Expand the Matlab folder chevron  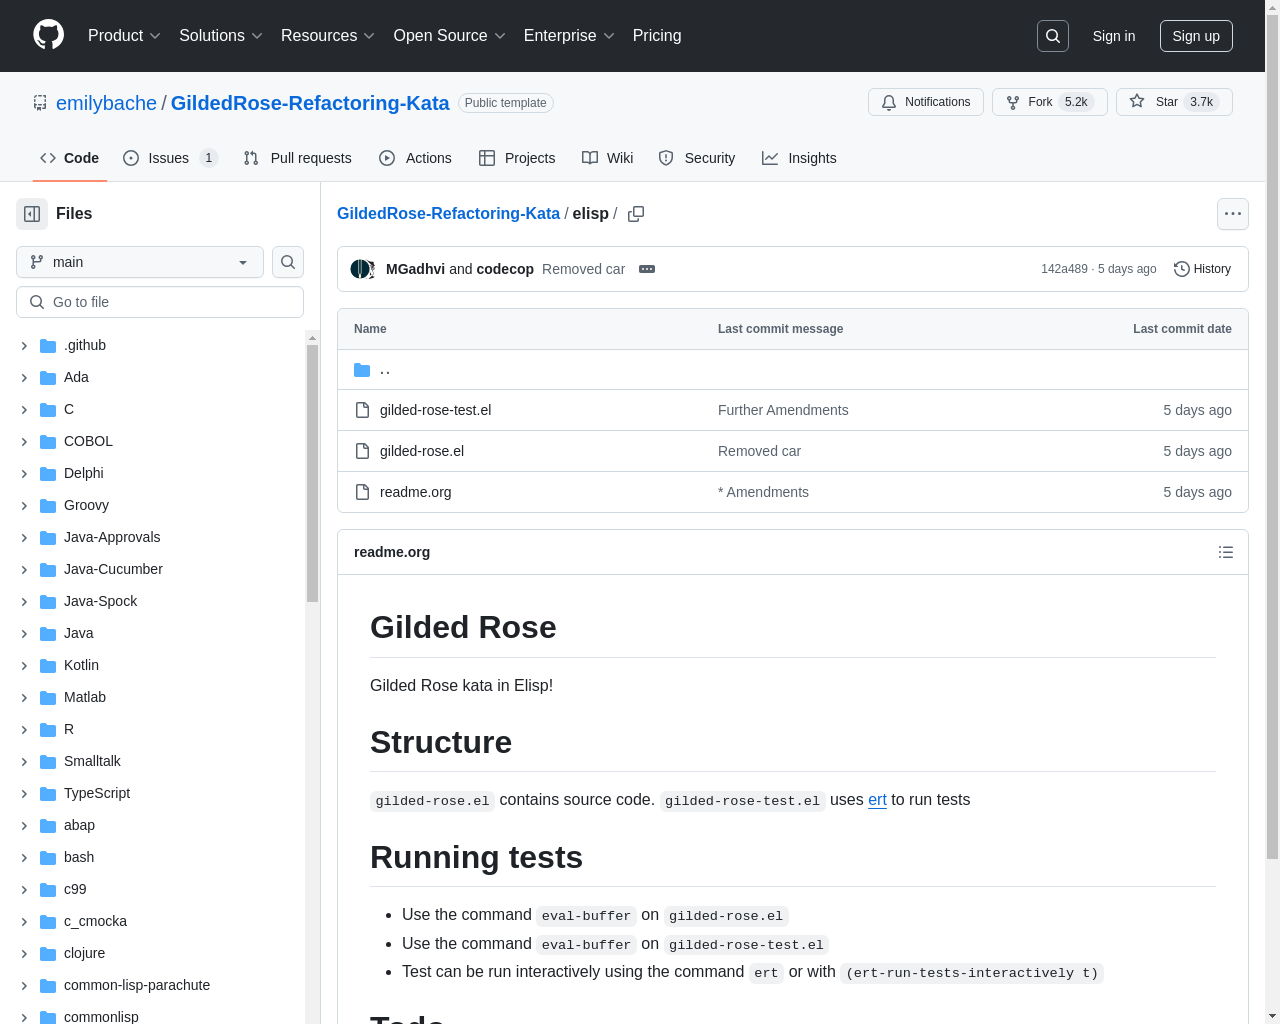coord(24,698)
